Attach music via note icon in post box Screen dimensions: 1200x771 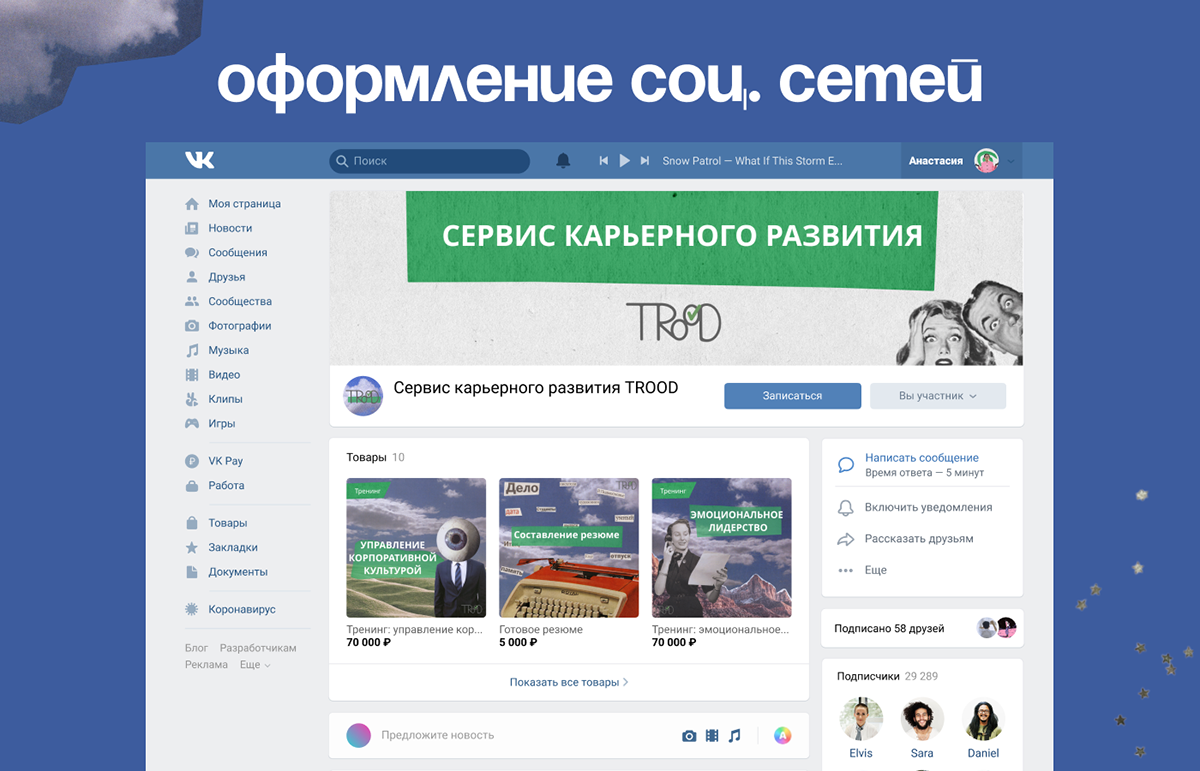[735, 736]
